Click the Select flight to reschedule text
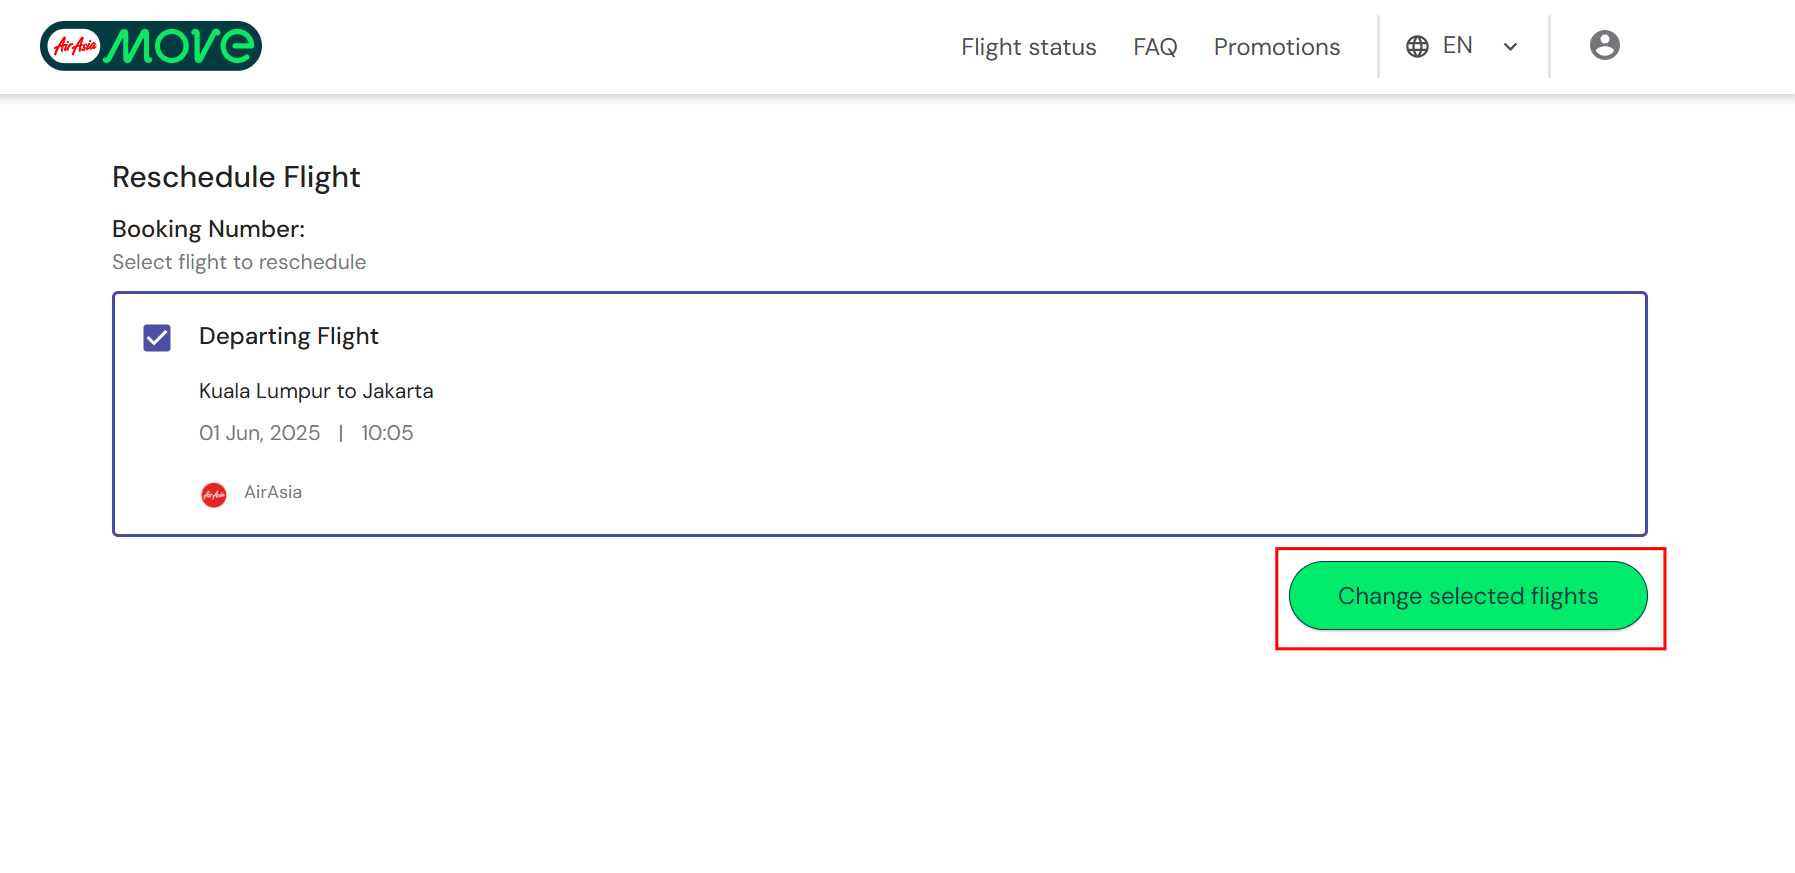The width and height of the screenshot is (1795, 873). (x=239, y=262)
